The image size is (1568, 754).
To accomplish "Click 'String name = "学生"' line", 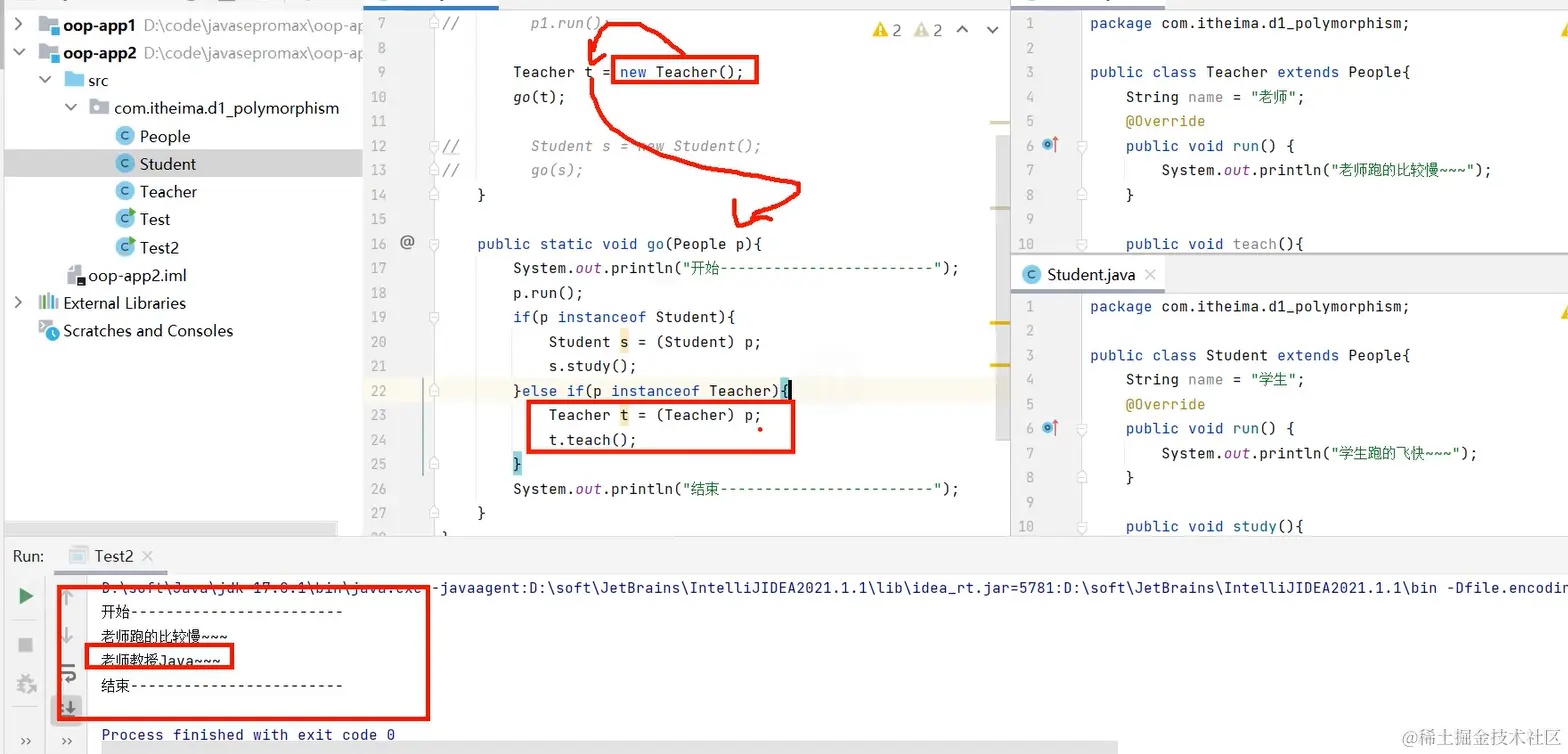I will pos(1215,380).
